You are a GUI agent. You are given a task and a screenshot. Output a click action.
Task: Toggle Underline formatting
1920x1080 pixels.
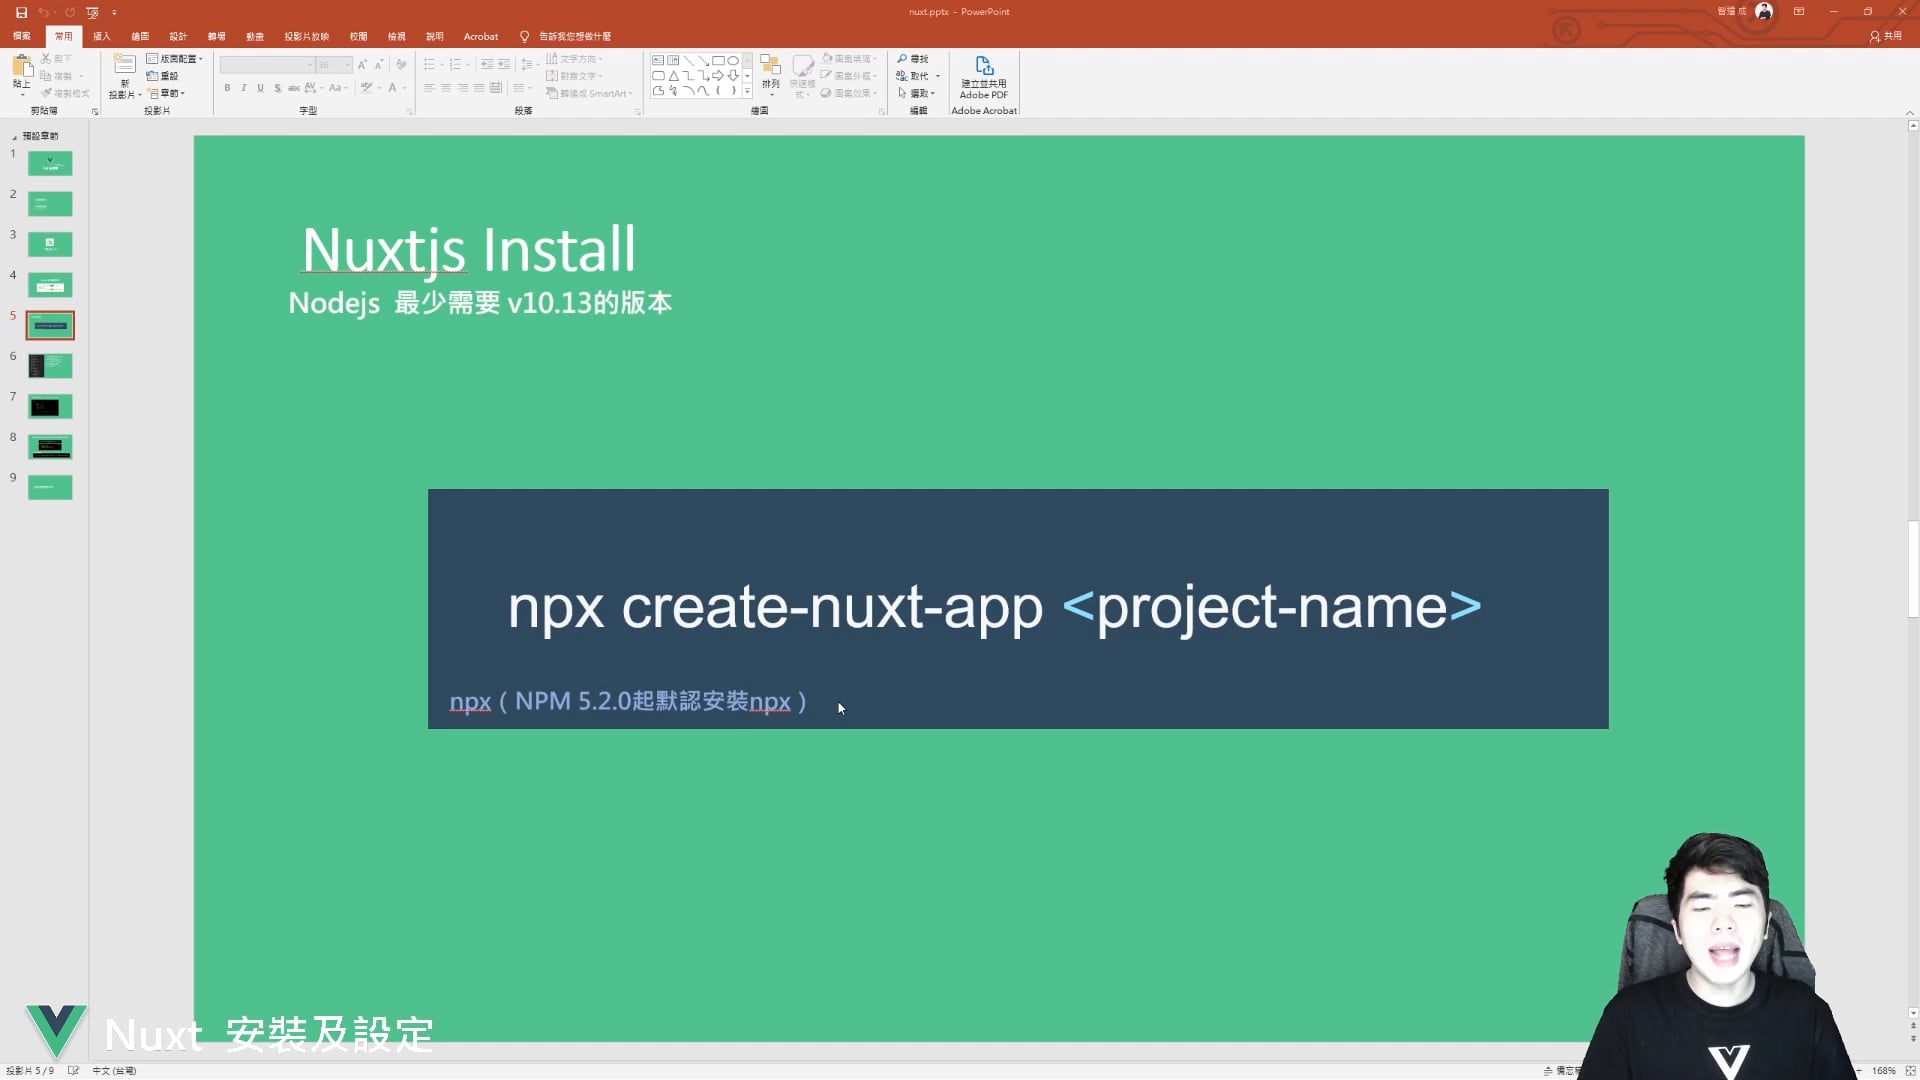tap(260, 88)
